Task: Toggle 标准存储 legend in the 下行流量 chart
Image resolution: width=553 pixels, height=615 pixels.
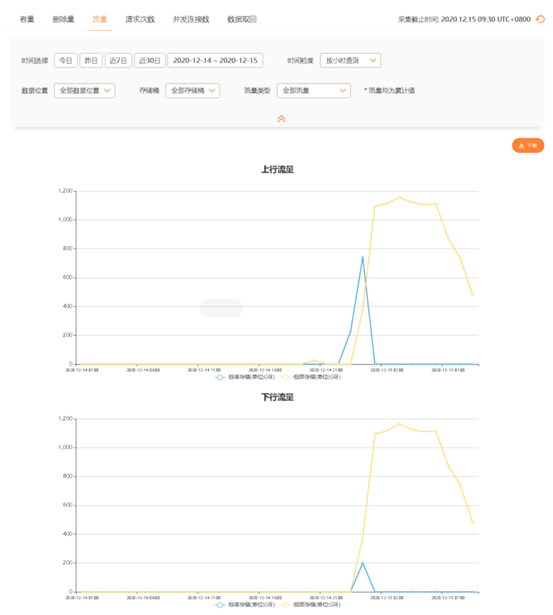Action: tap(245, 604)
